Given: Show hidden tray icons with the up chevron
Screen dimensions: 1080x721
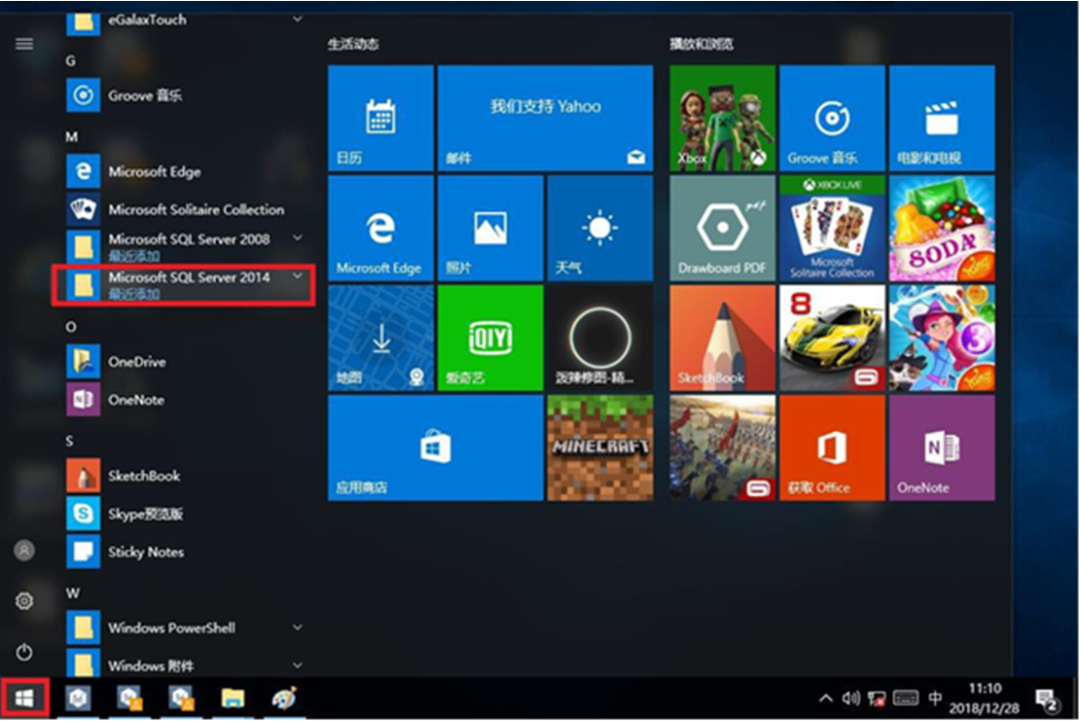Looking at the screenshot, I should [825, 698].
